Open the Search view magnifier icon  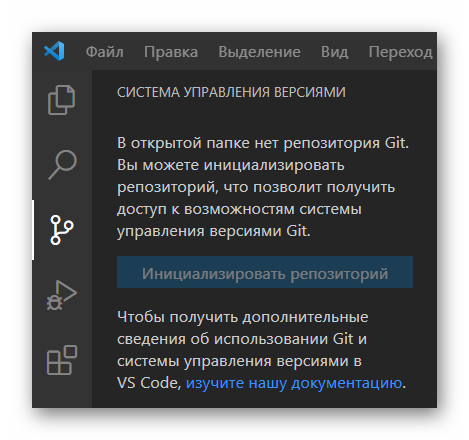click(63, 165)
